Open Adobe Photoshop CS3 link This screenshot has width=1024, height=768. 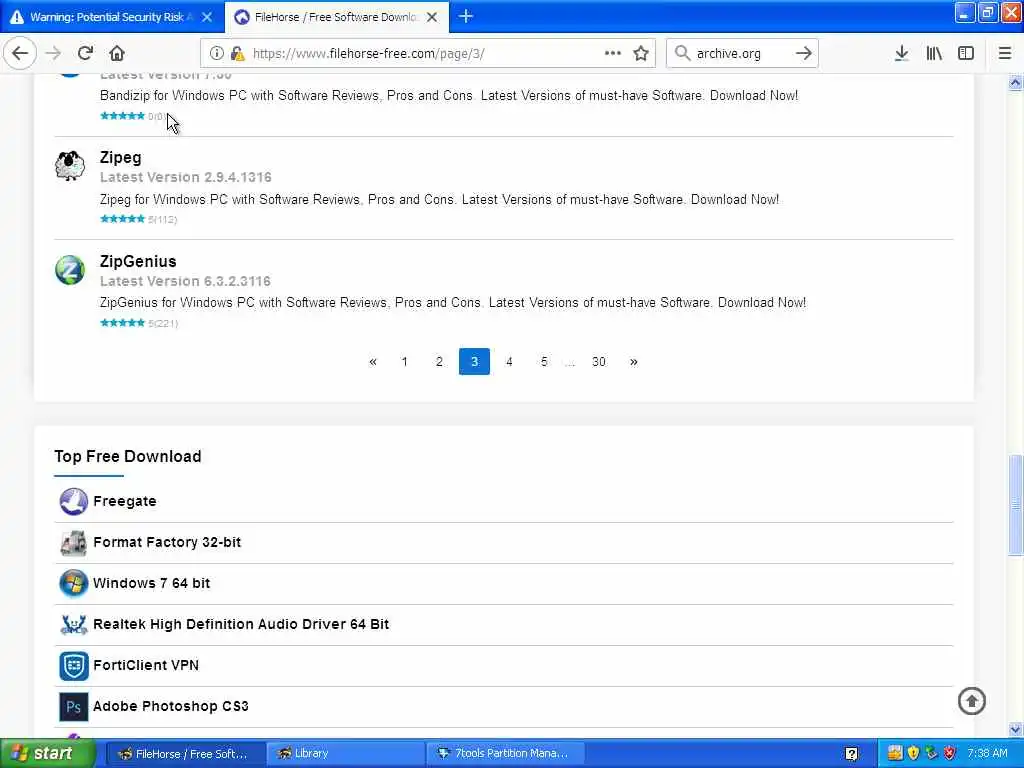point(170,706)
